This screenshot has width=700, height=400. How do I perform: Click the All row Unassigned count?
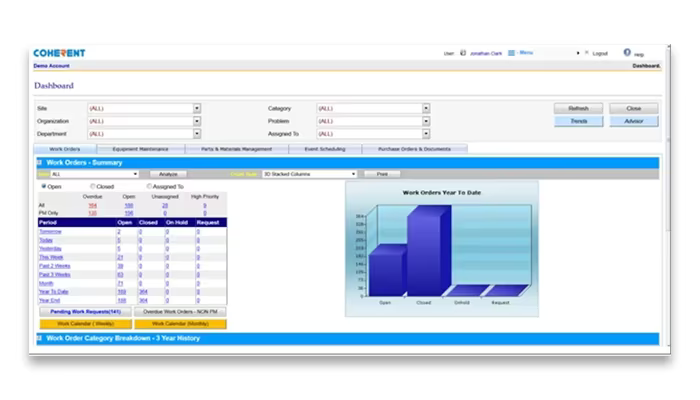click(165, 205)
